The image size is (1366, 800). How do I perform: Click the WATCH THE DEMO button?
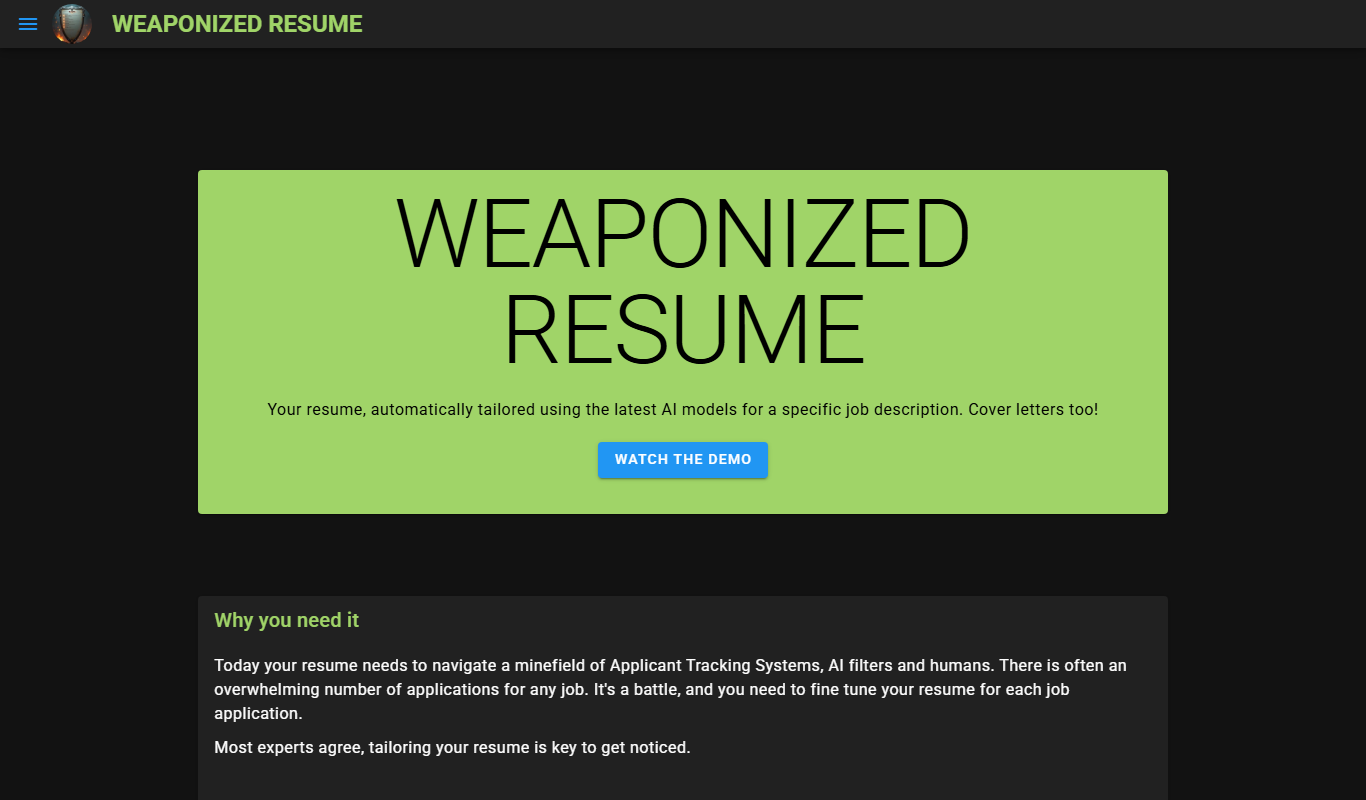click(x=683, y=460)
